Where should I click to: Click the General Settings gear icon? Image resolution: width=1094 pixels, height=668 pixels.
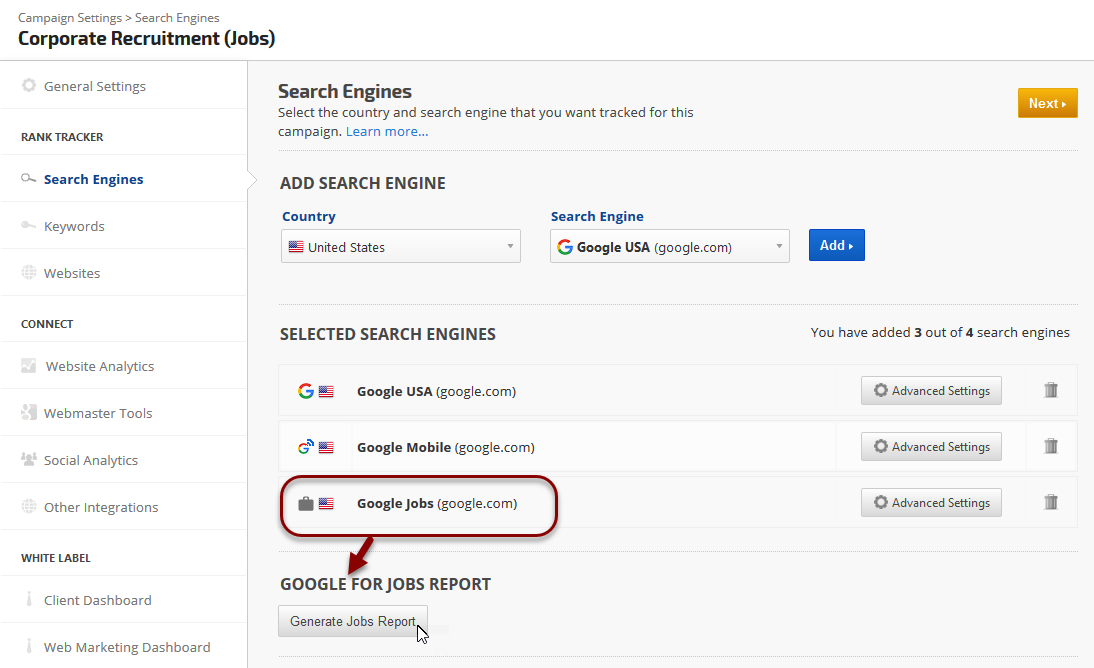[x=29, y=86]
